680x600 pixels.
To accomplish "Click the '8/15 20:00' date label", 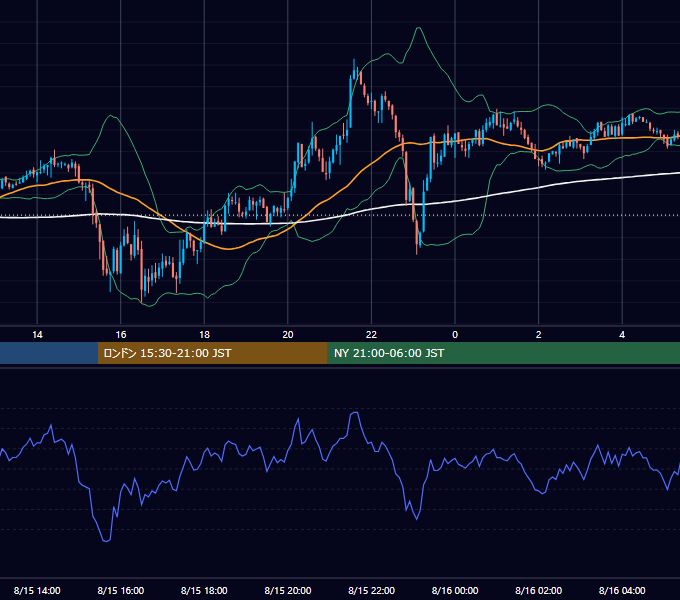I will tap(288, 590).
